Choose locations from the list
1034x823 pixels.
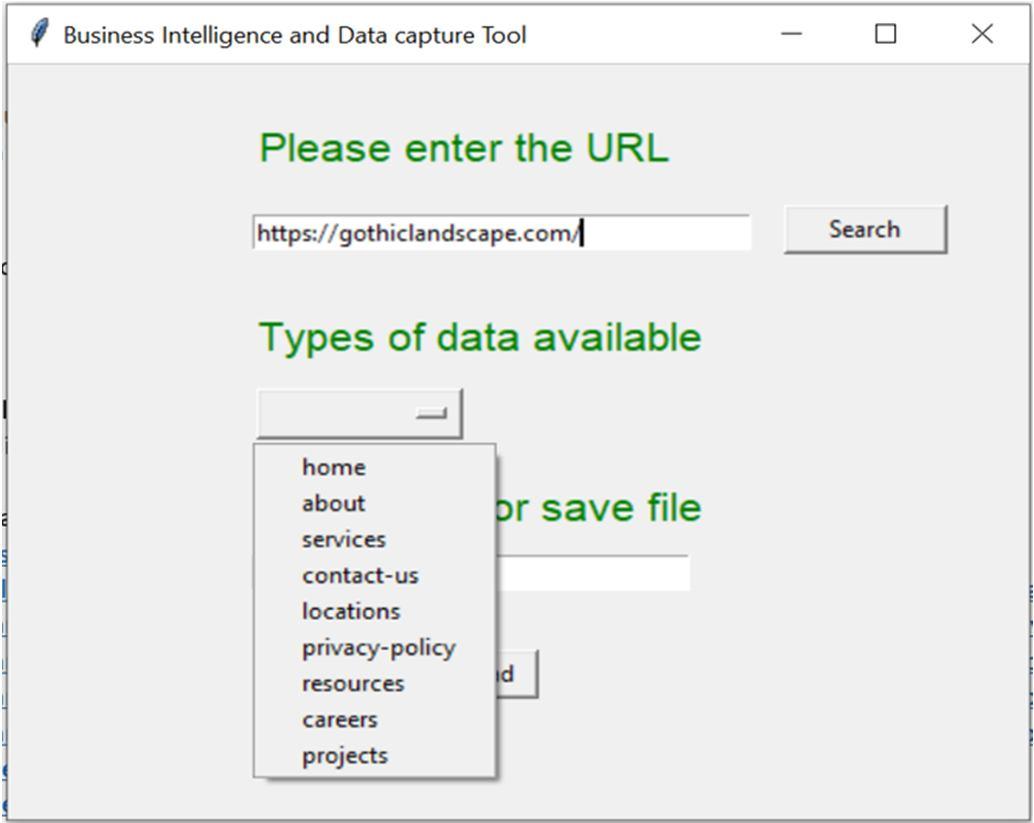pos(350,611)
